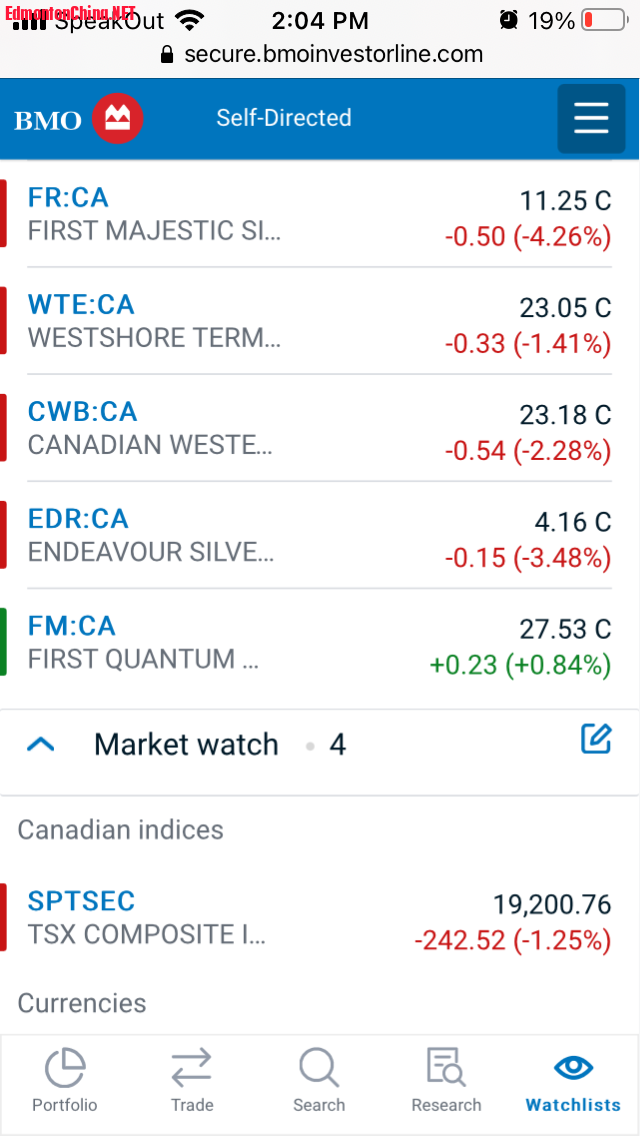
Task: Open the Portfolio pie chart icon
Action: click(65, 1069)
